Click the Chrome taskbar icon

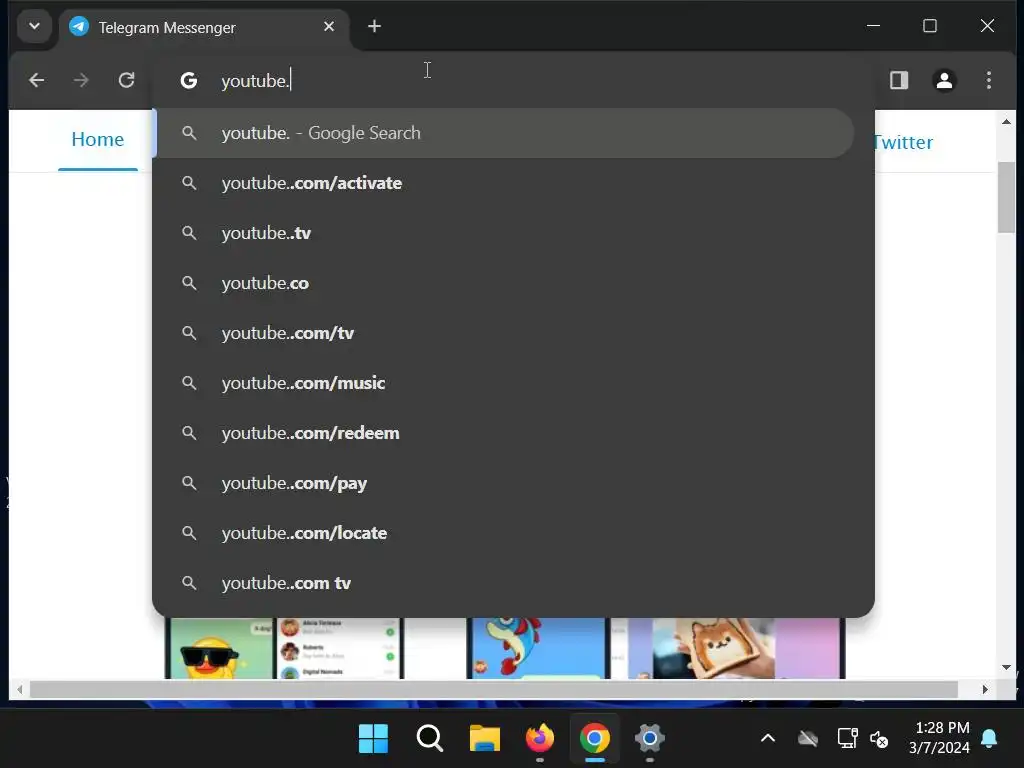tap(594, 739)
